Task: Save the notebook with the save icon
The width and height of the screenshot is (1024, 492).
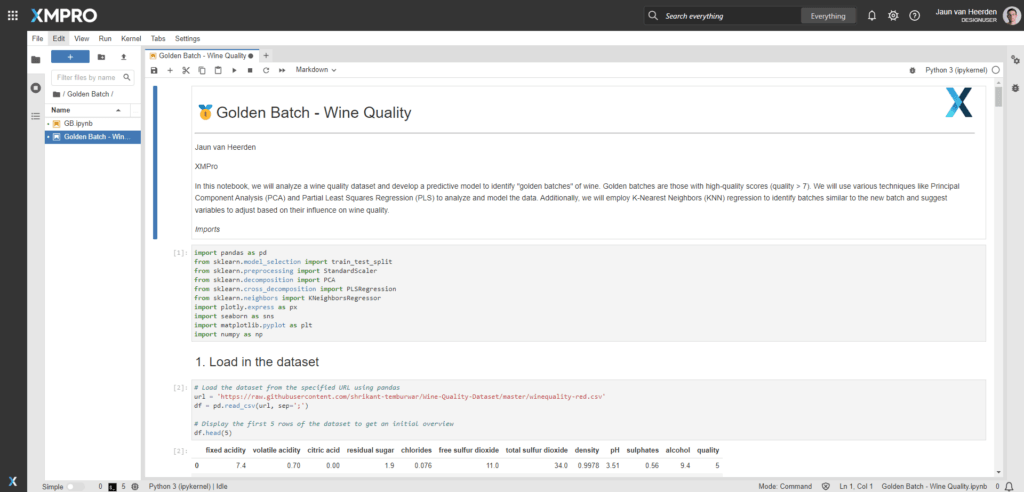Action: point(154,70)
